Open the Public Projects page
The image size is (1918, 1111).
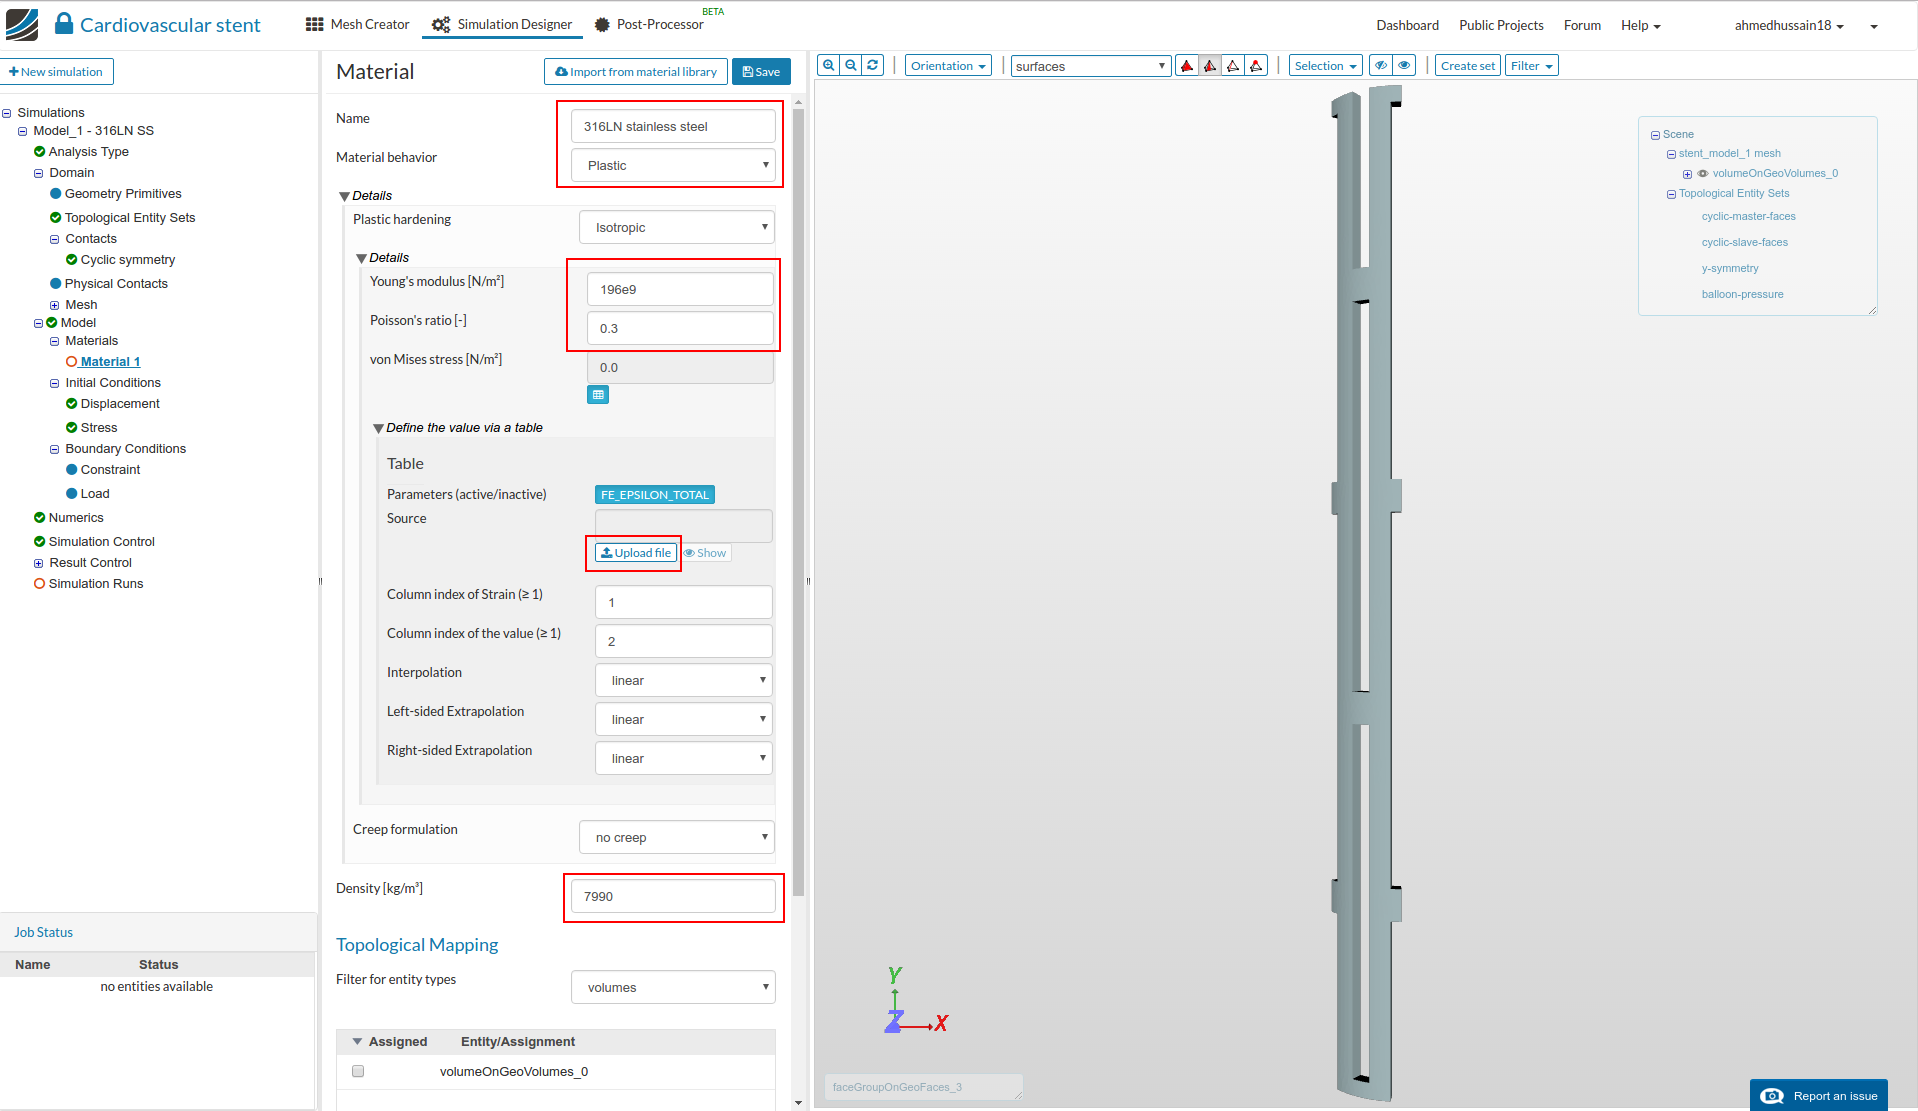(1501, 25)
